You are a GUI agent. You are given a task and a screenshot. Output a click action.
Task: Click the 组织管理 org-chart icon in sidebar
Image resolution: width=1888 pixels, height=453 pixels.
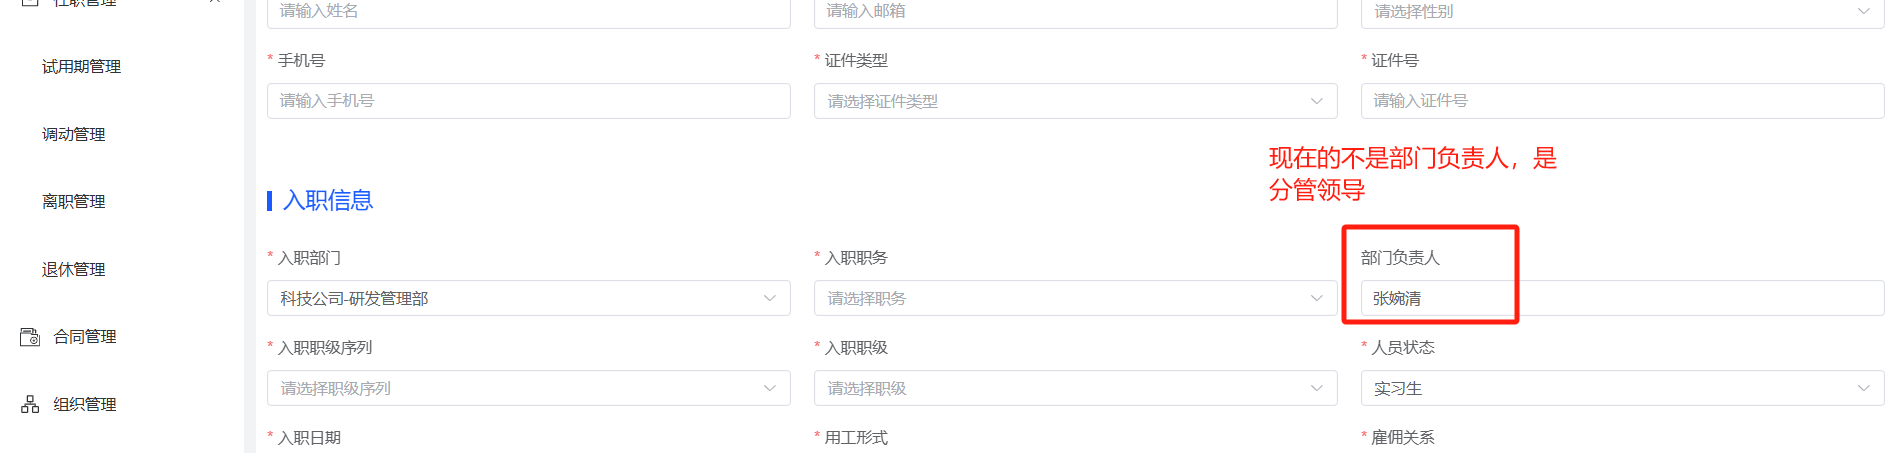coord(30,404)
